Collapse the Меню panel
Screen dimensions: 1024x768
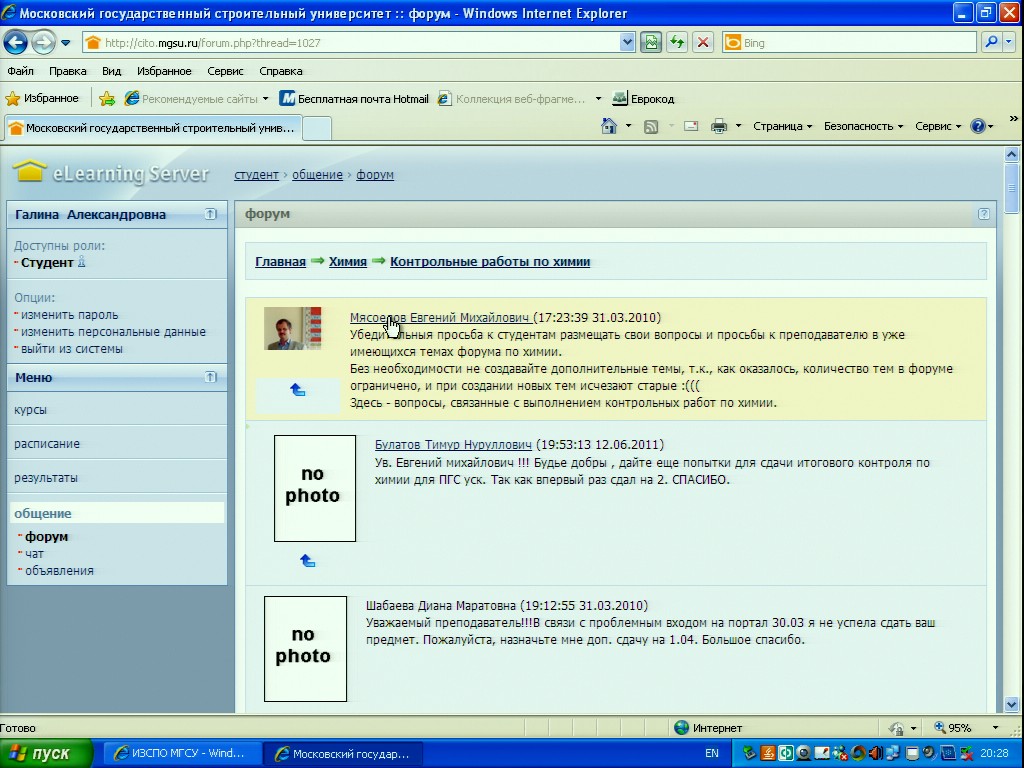pos(210,377)
